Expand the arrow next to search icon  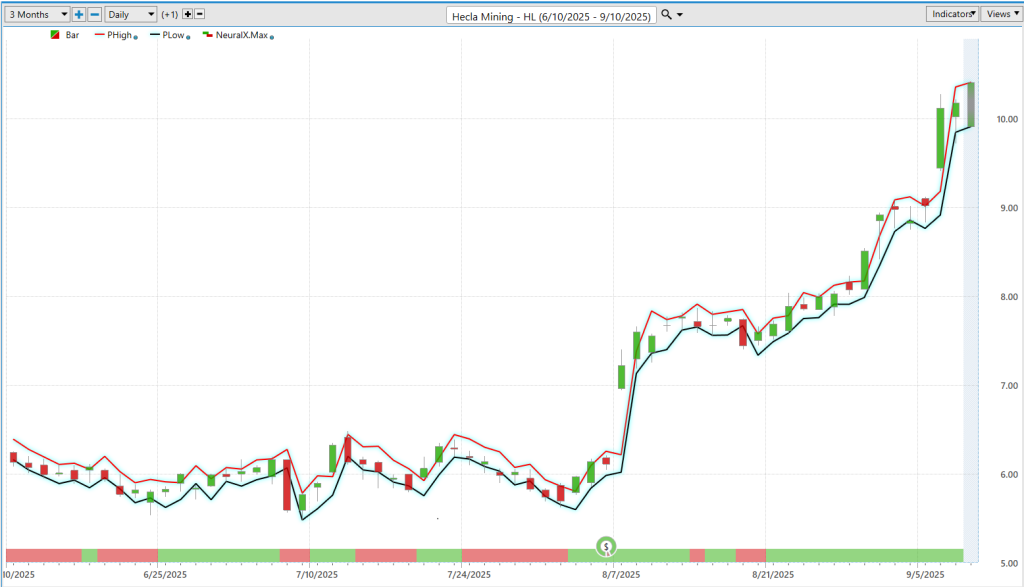coord(680,14)
